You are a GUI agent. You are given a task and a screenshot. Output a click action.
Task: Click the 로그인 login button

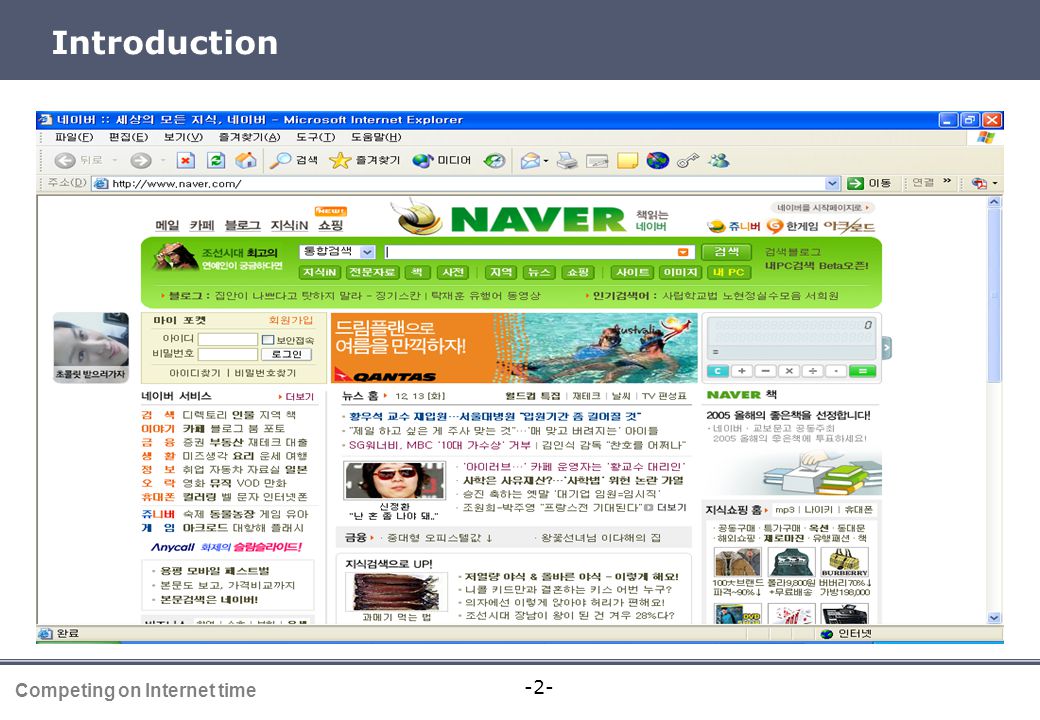click(x=287, y=355)
